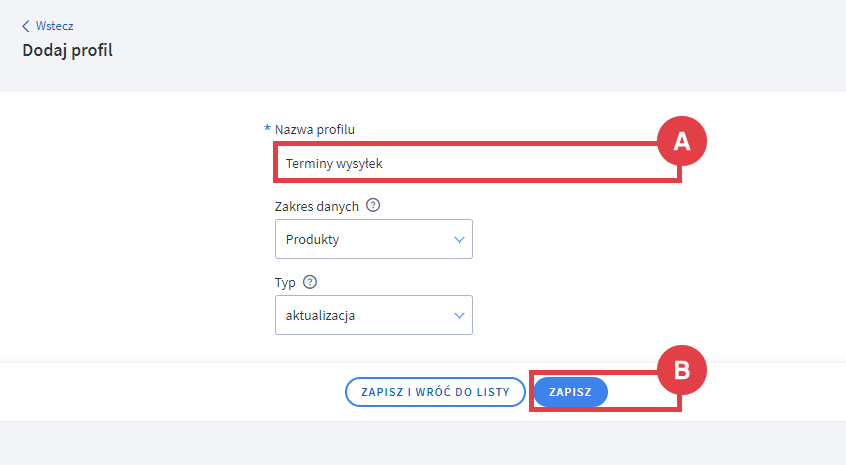Click the Zakres danych label text
The height and width of the screenshot is (465, 846).
pyautogui.click(x=316, y=206)
